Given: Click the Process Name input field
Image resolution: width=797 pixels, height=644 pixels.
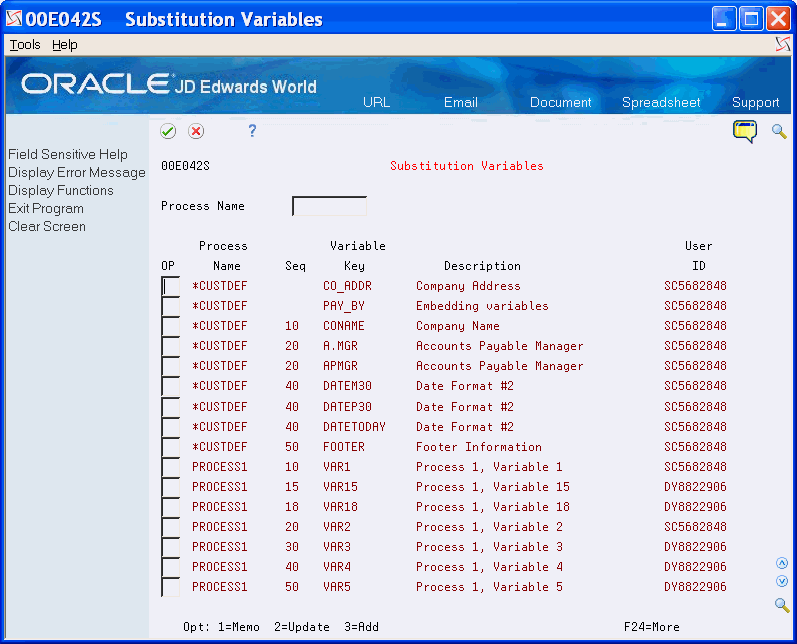Looking at the screenshot, I should pos(329,206).
